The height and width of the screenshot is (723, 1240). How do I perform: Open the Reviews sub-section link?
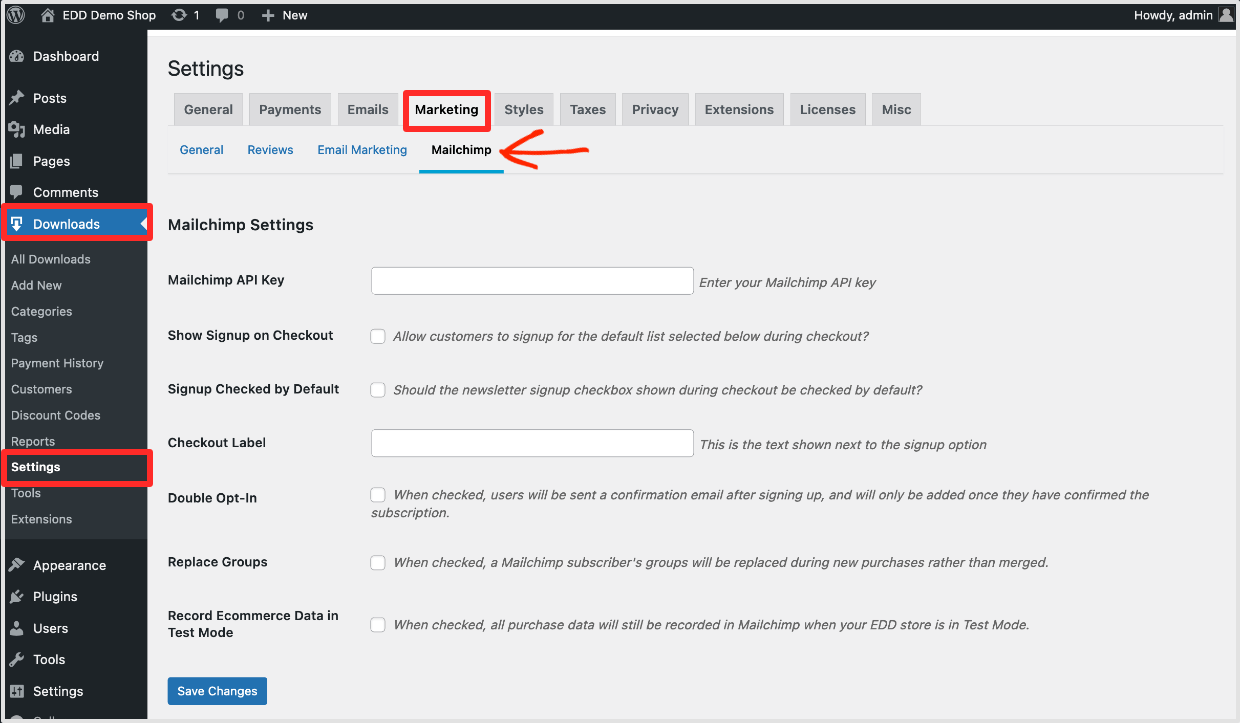pyautogui.click(x=270, y=150)
